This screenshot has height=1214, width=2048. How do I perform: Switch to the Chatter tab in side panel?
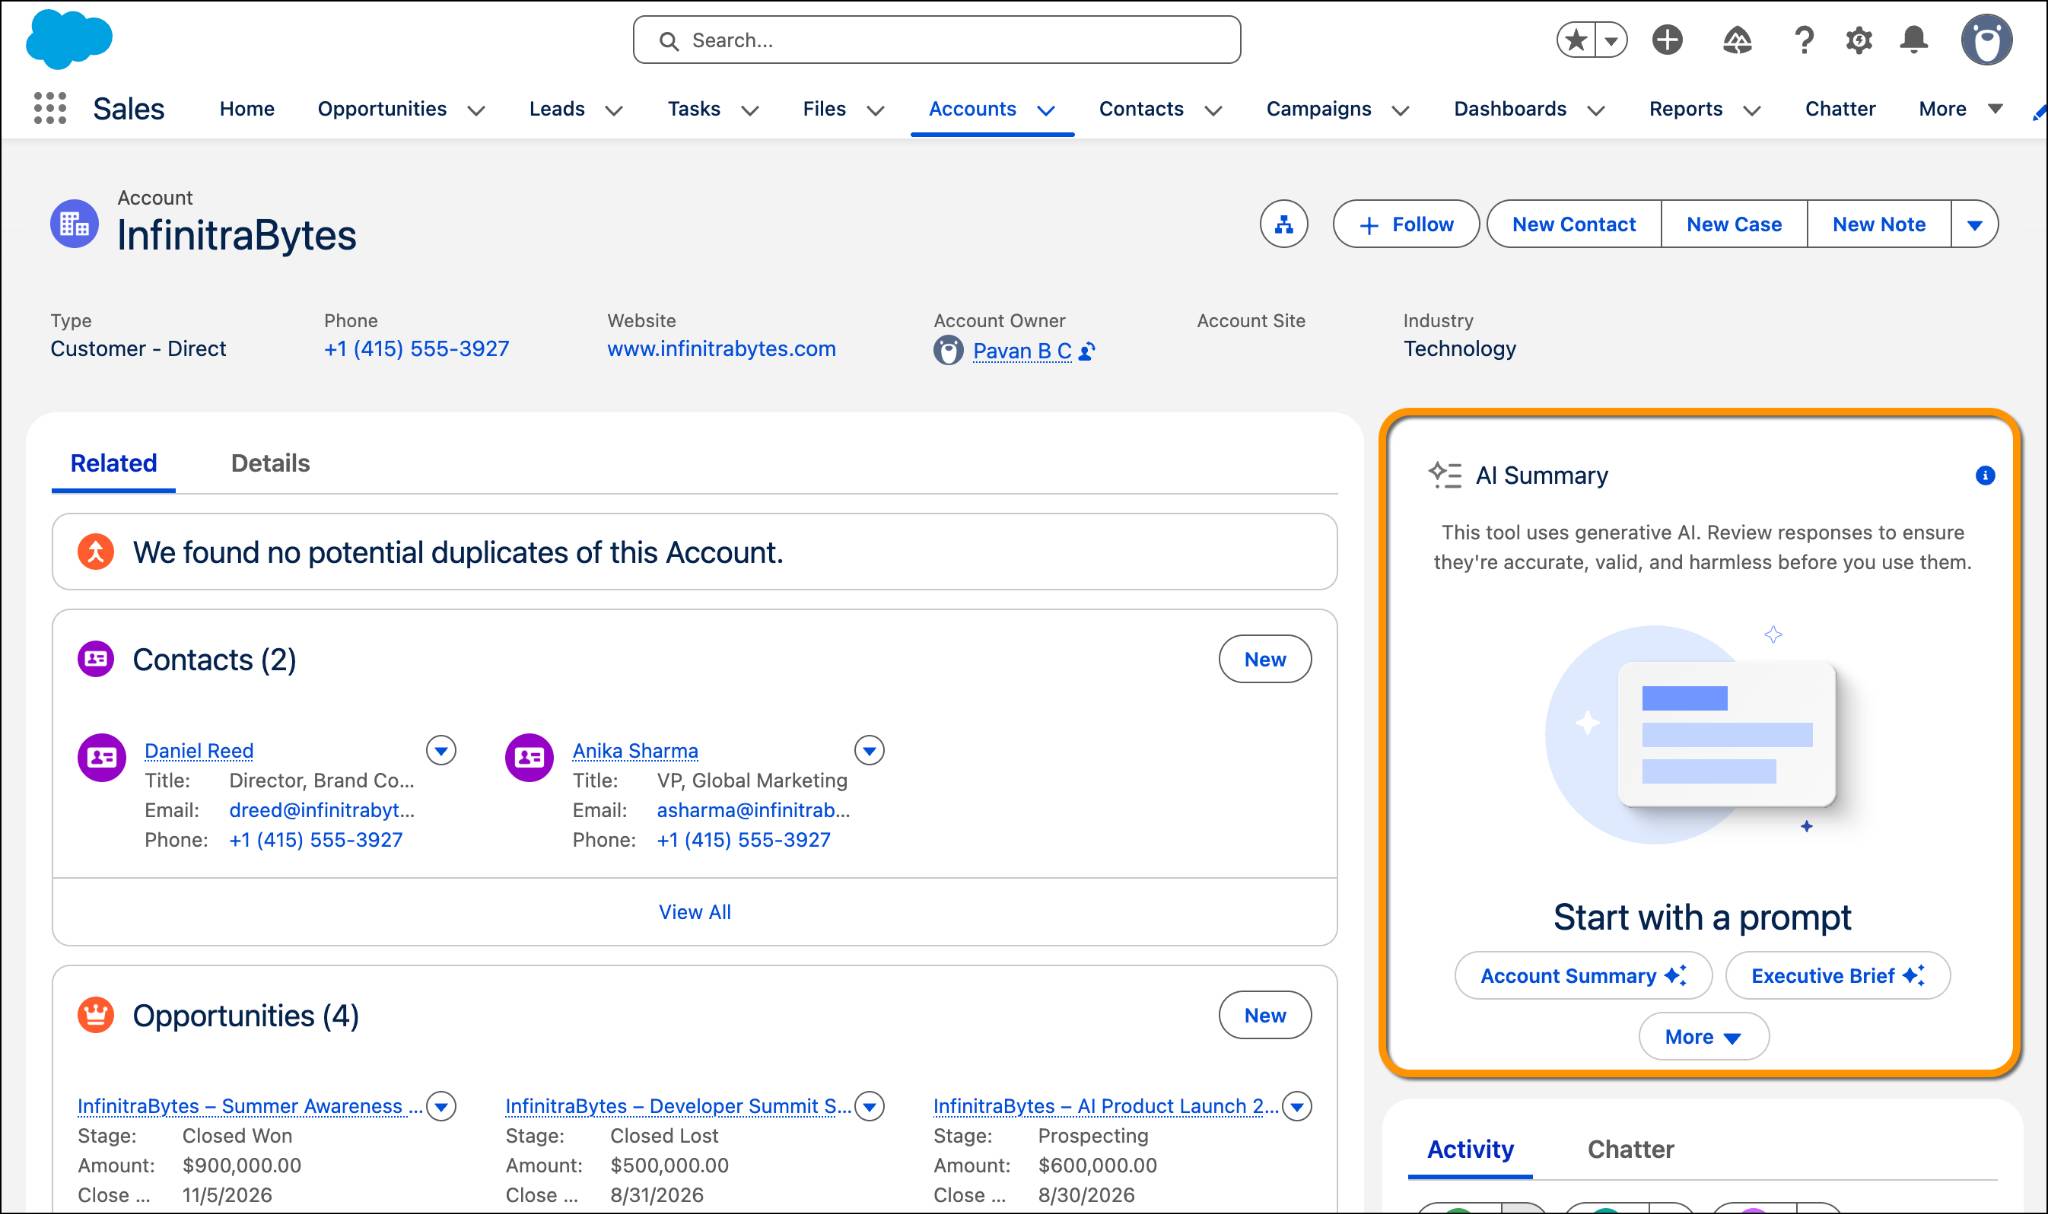coord(1630,1149)
